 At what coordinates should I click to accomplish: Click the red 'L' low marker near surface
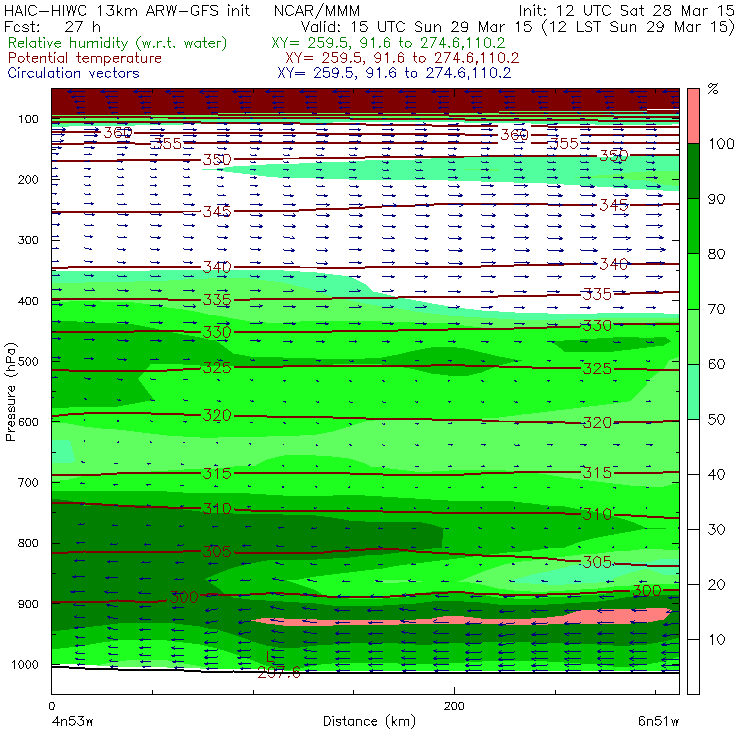tap(270, 657)
